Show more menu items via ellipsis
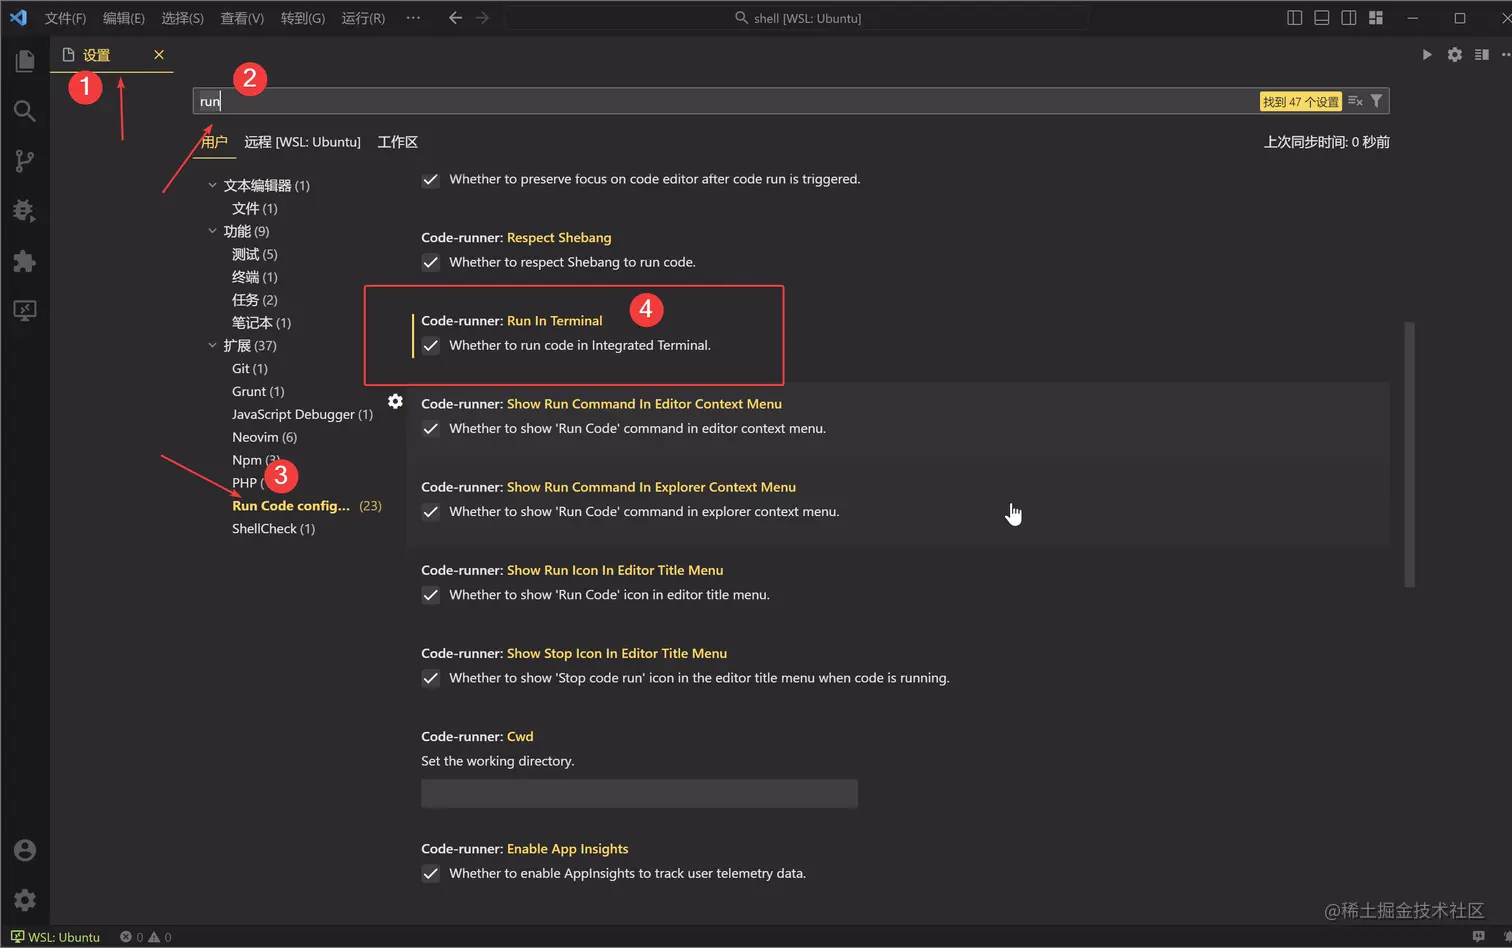1512x948 pixels. point(413,18)
